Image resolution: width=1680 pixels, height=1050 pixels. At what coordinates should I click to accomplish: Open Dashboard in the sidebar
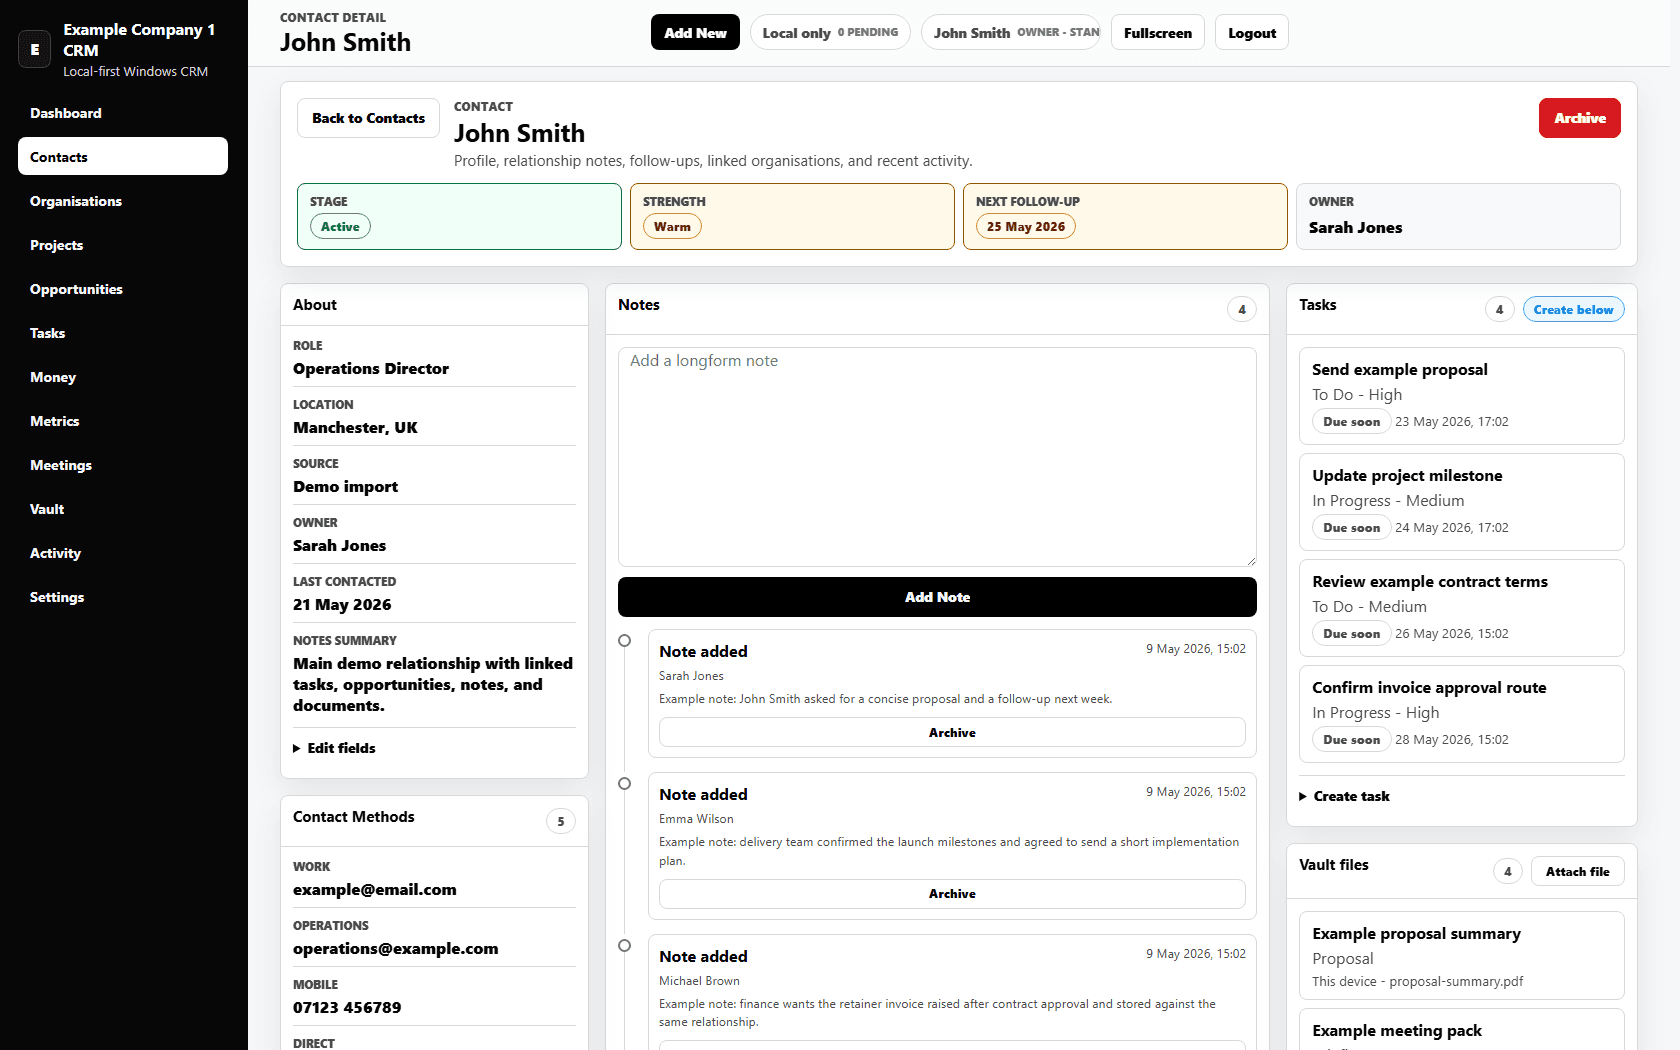point(123,113)
